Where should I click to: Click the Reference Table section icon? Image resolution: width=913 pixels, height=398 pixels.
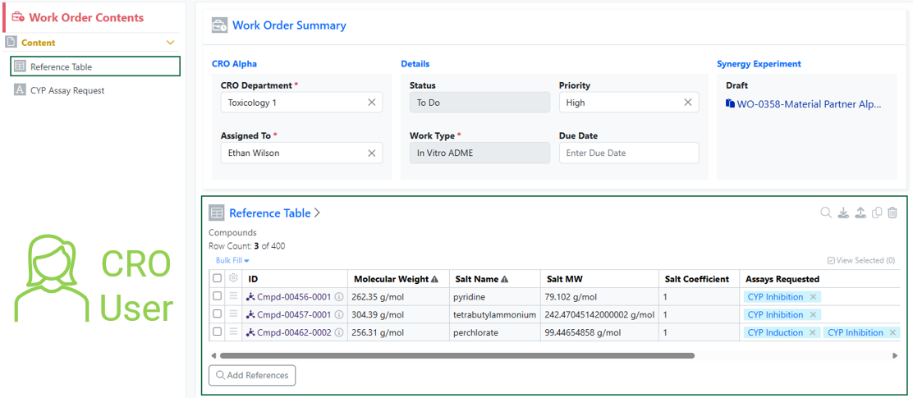(217, 213)
